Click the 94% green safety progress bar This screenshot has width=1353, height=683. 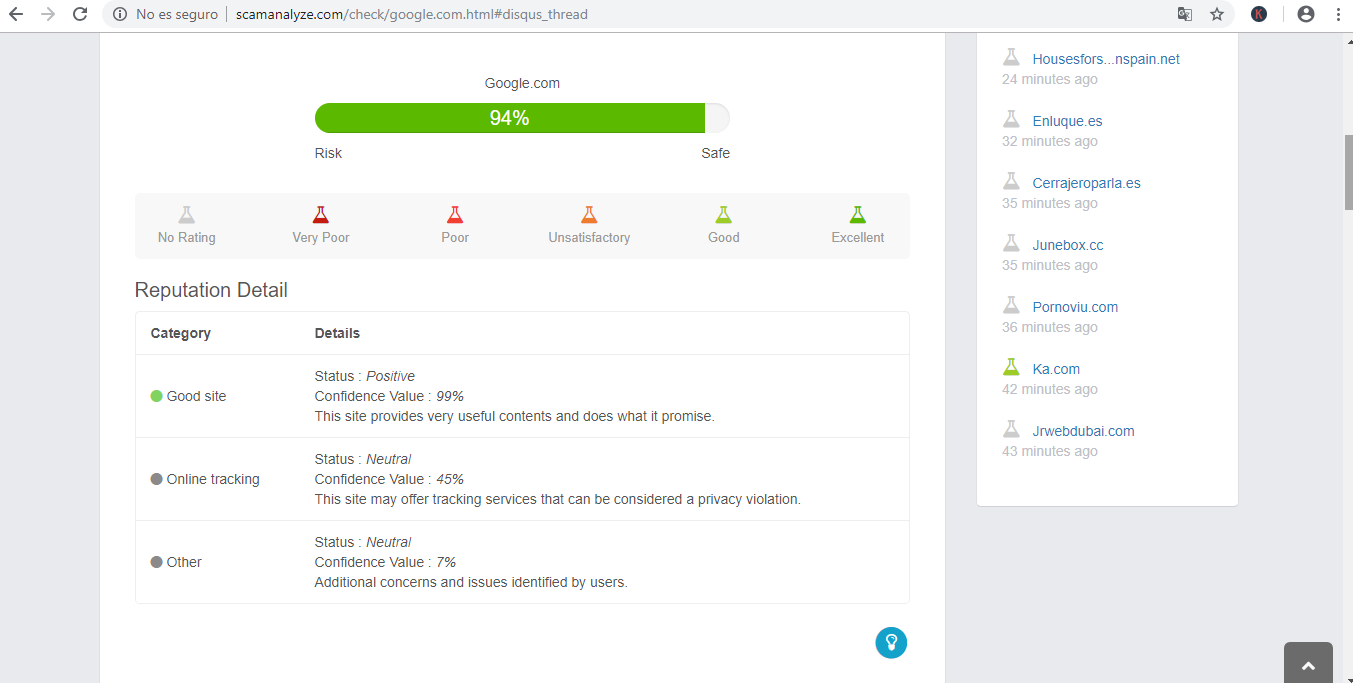tap(510, 118)
